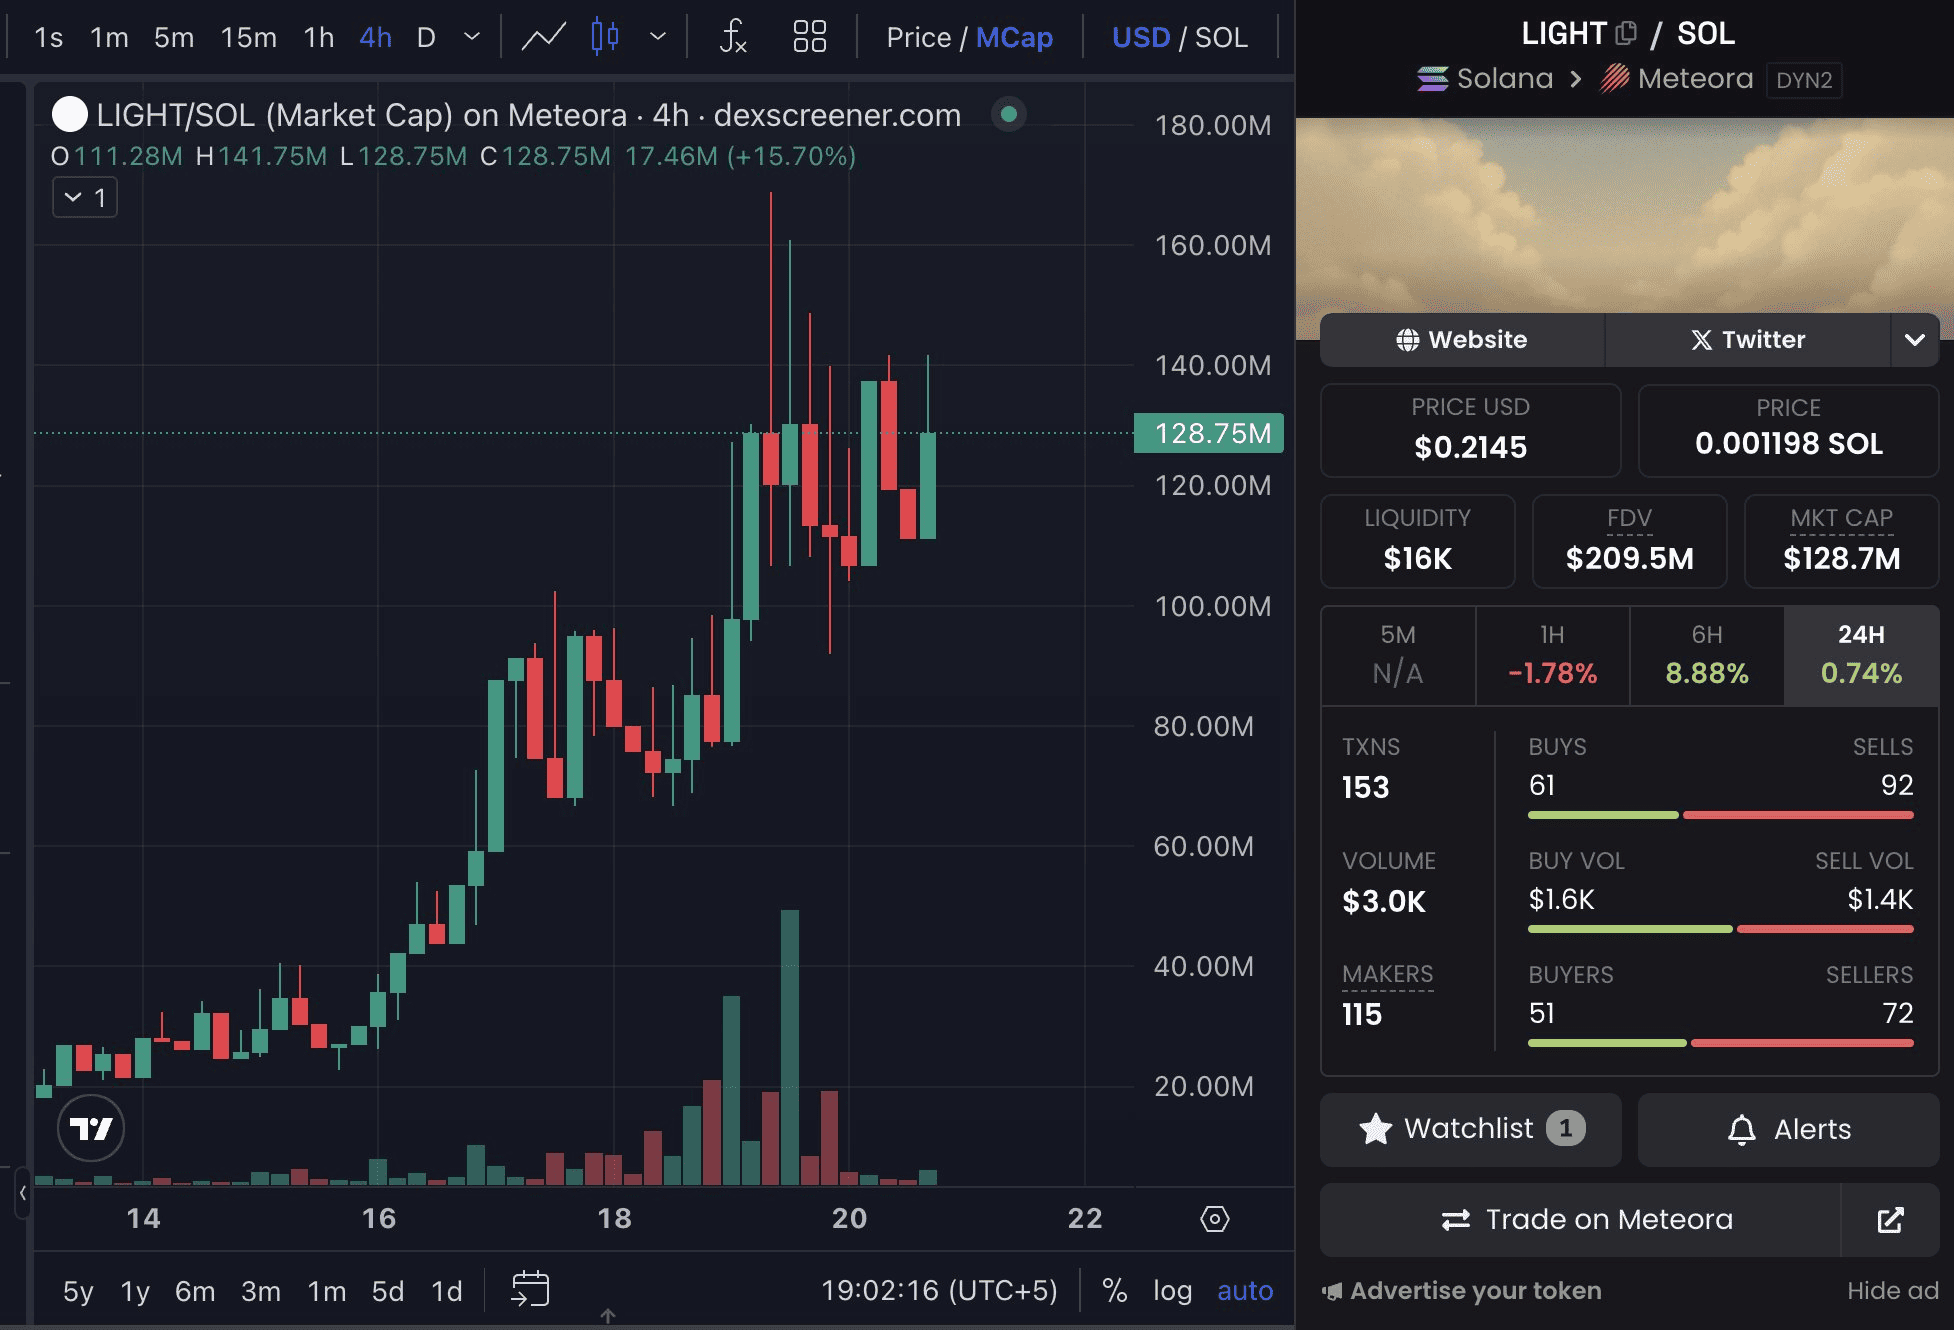Toggle auto scale on the chart
Screen dimensions: 1954x1330
pyautogui.click(x=1245, y=1290)
